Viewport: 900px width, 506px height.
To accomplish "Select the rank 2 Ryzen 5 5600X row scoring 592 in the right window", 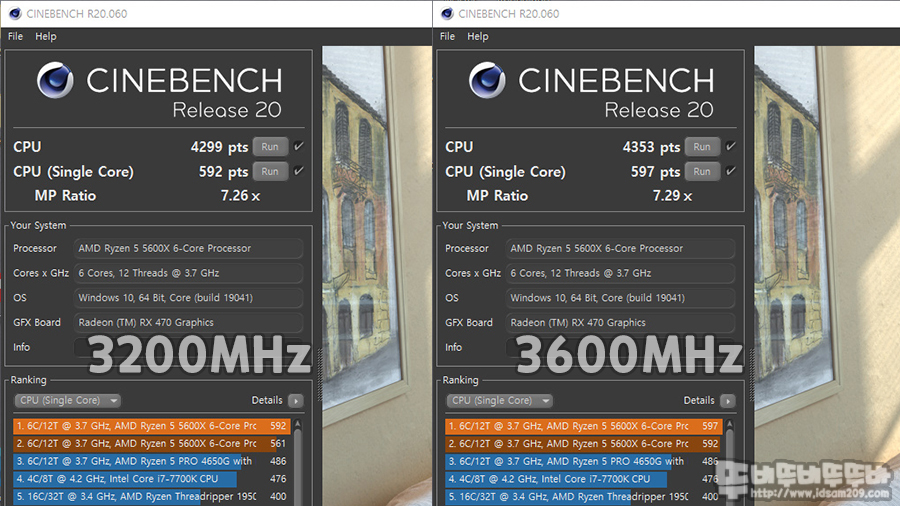I will pyautogui.click(x=584, y=443).
